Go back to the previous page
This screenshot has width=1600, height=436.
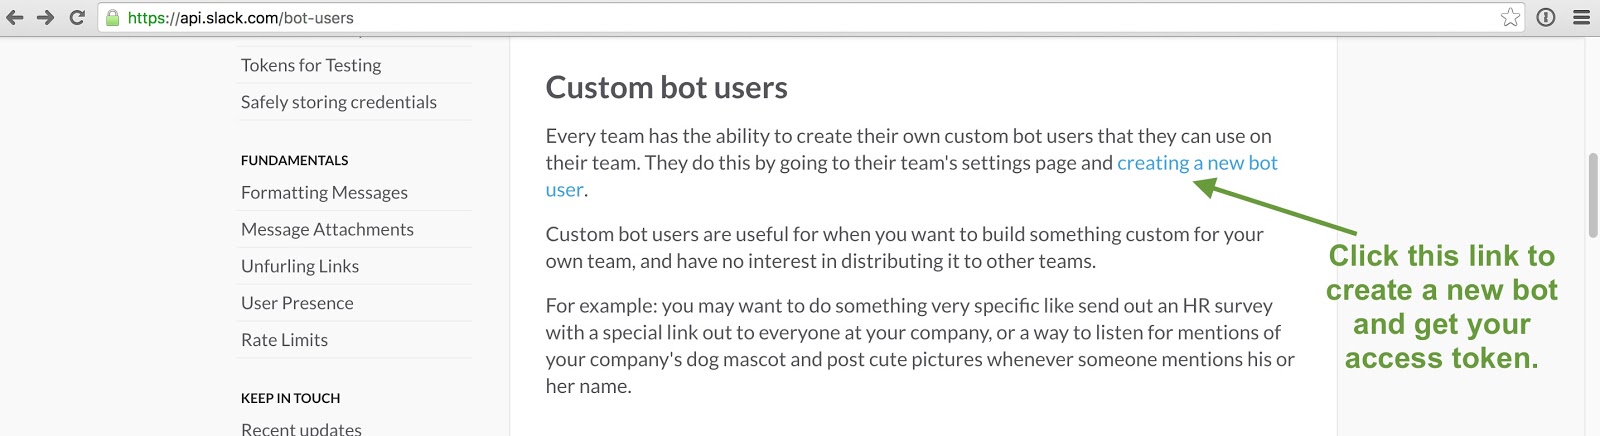click(x=15, y=17)
